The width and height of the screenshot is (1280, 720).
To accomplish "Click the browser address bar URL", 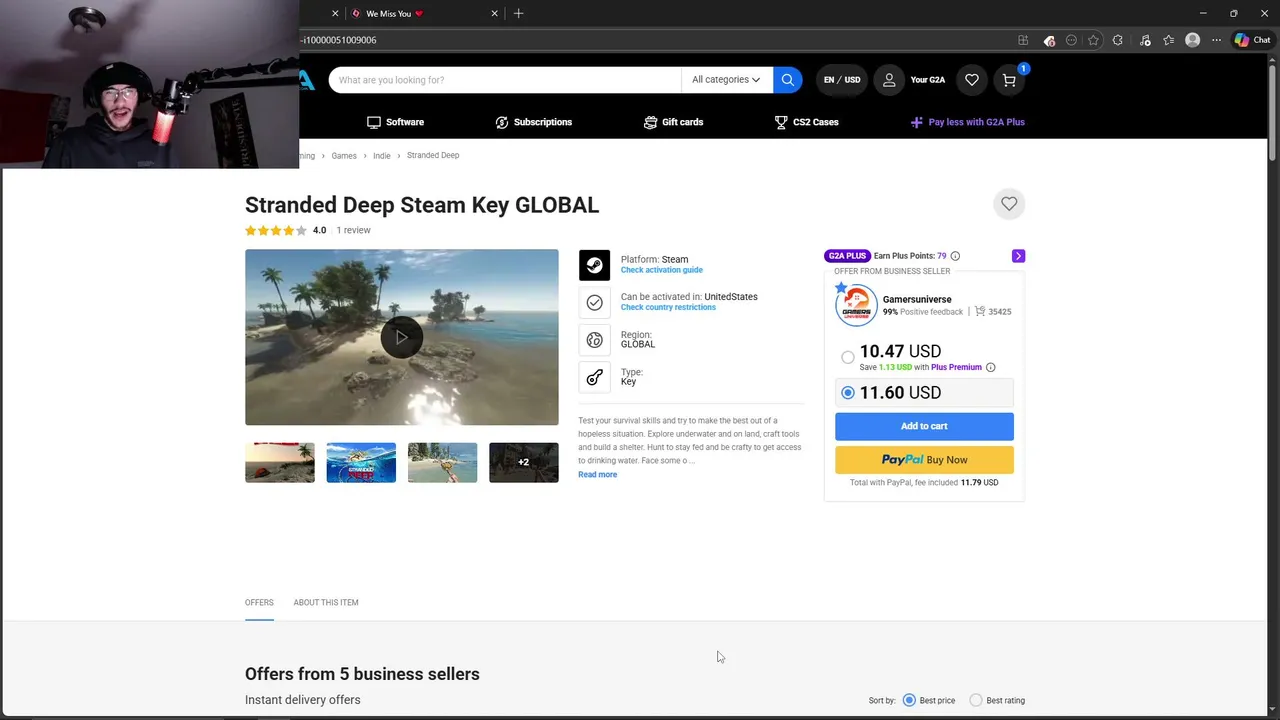I will click(x=338, y=40).
